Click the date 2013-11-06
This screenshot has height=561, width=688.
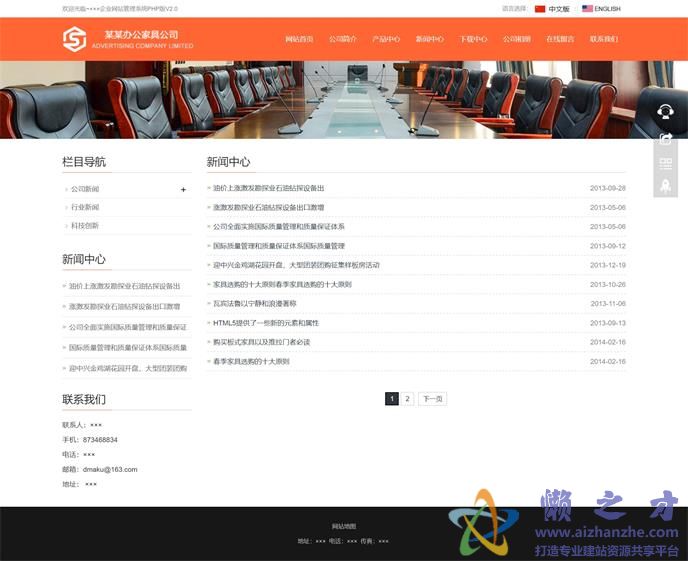click(x=608, y=304)
